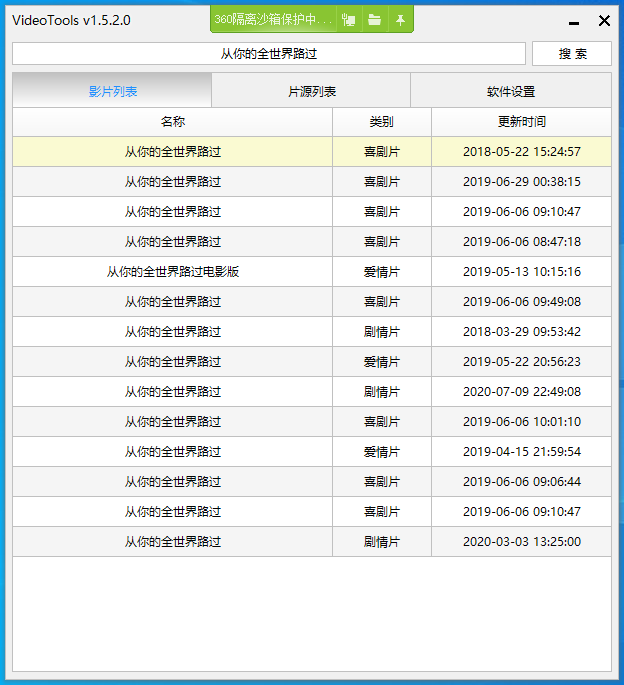624x685 pixels.
Task: Select the date cell 2018-03-29 09:53:42
Action: pos(522,332)
